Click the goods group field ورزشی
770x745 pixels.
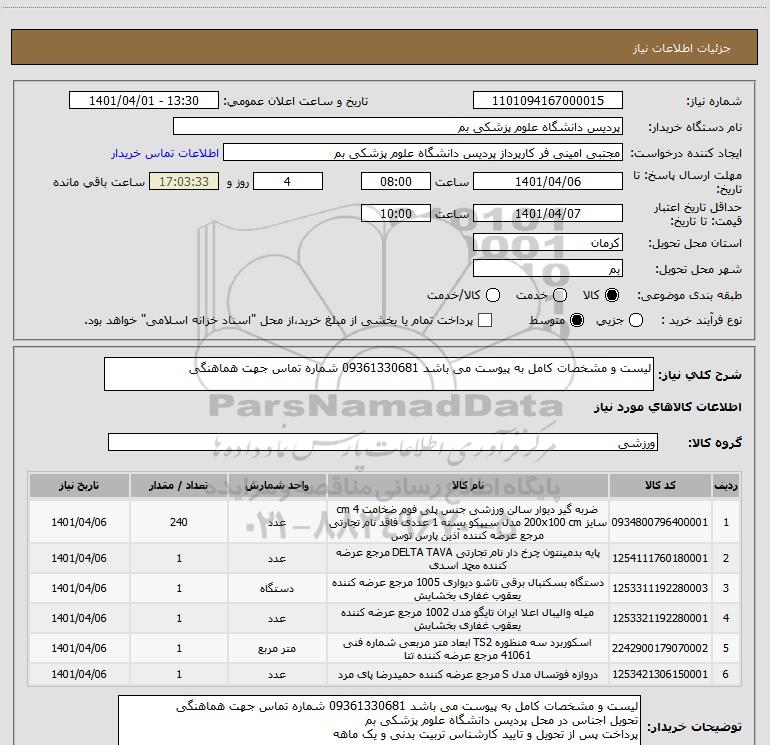[x=383, y=442]
